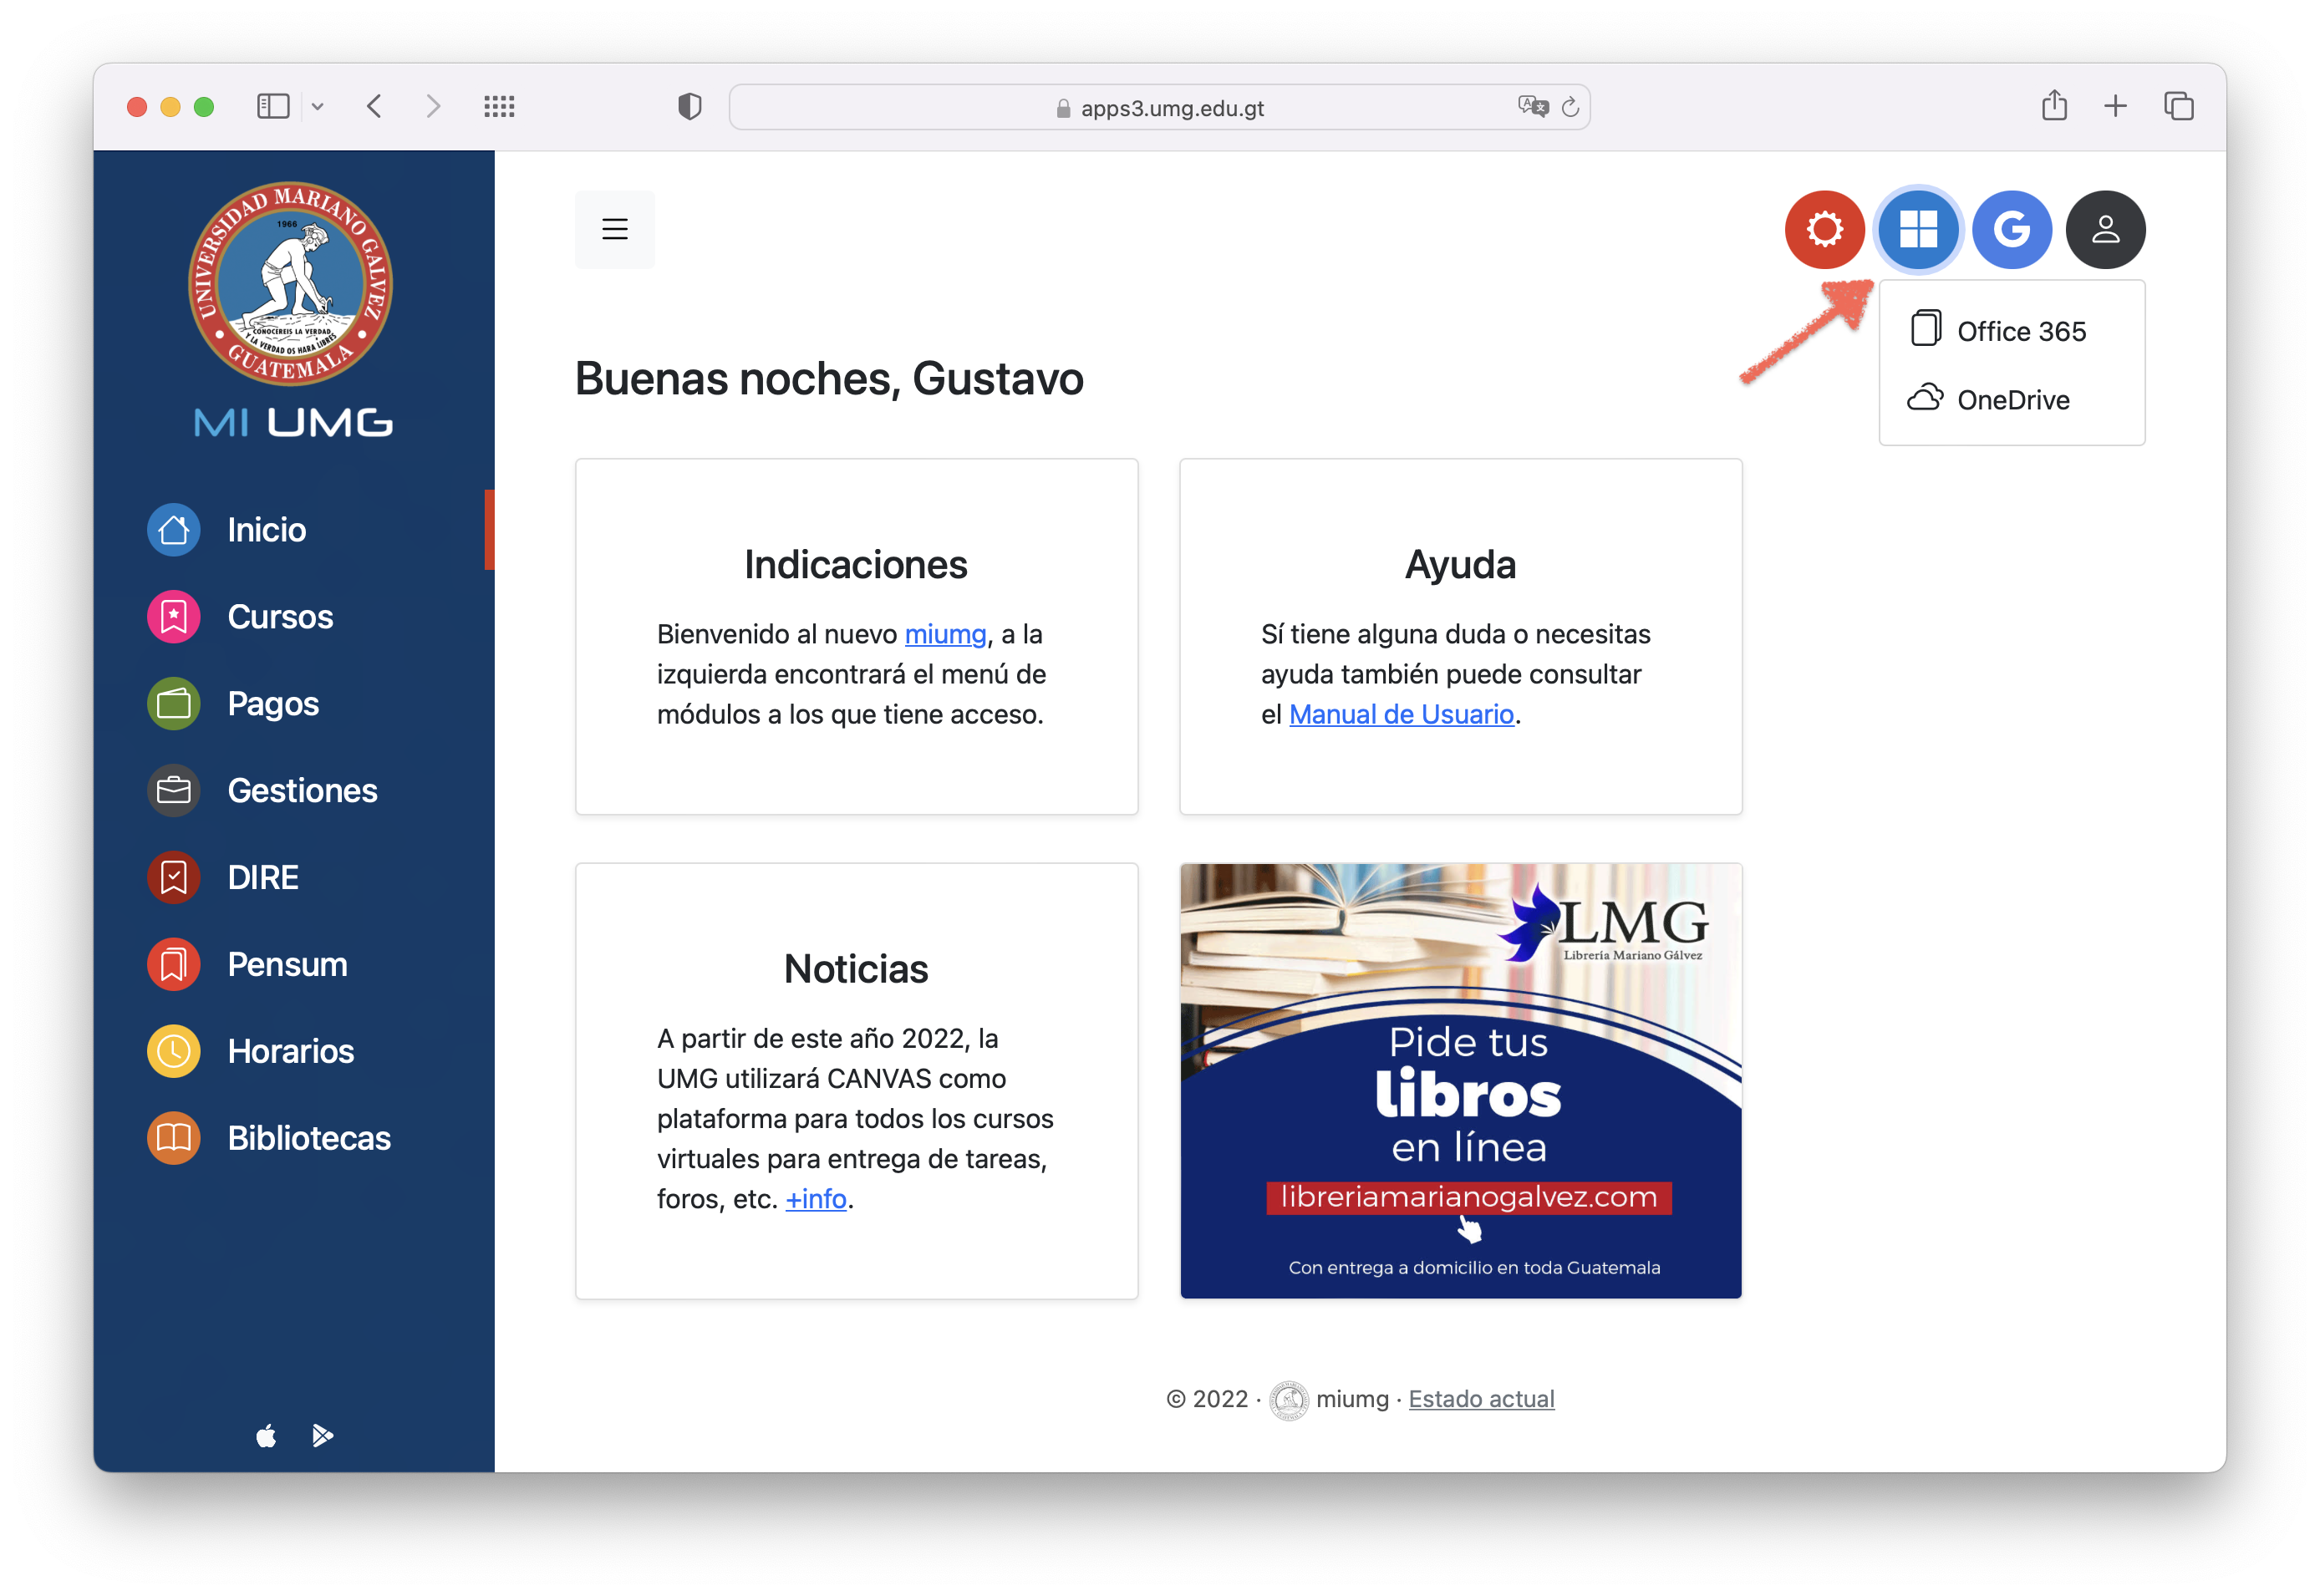Click the Estado actual status link
This screenshot has height=1596, width=2320.
[x=1481, y=1397]
